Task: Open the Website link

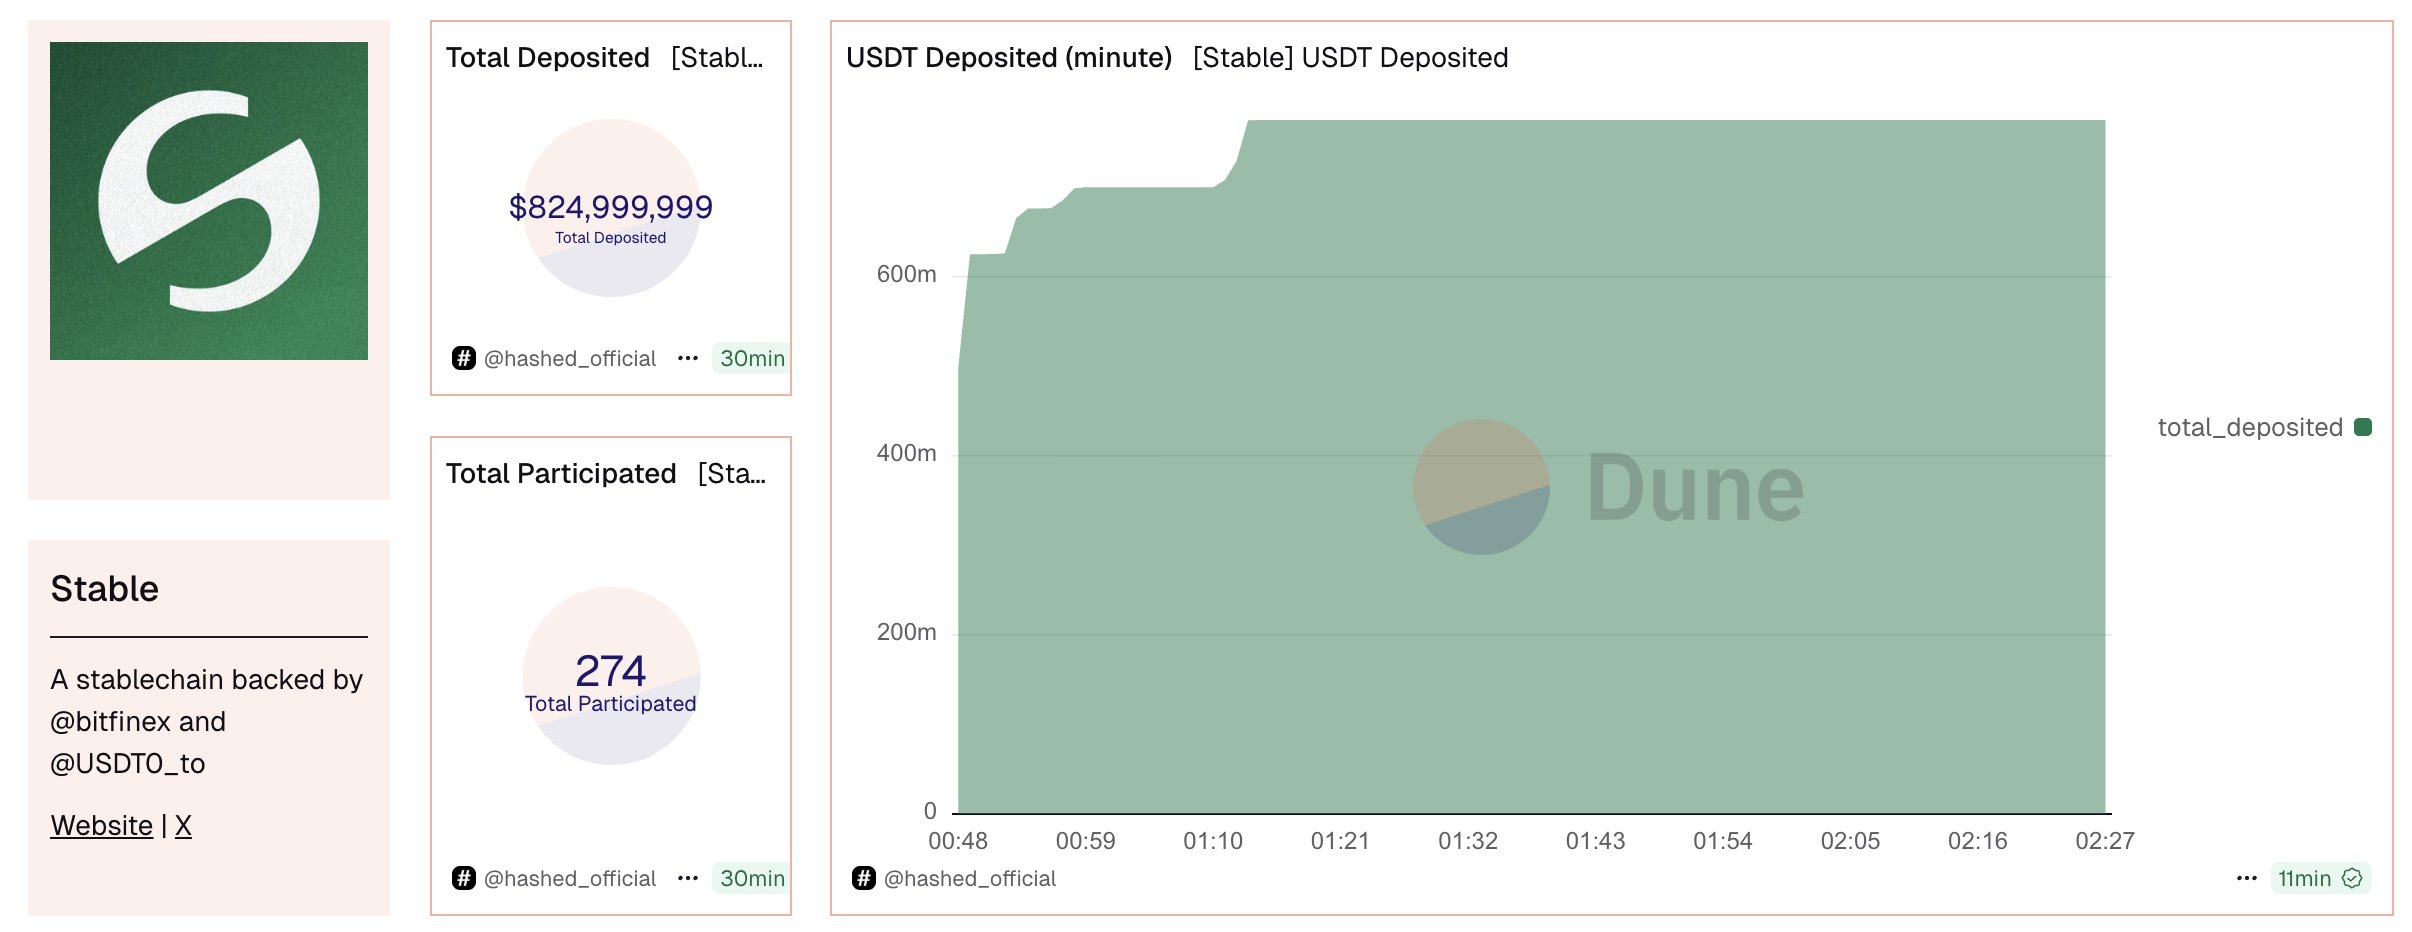Action: click(x=101, y=825)
